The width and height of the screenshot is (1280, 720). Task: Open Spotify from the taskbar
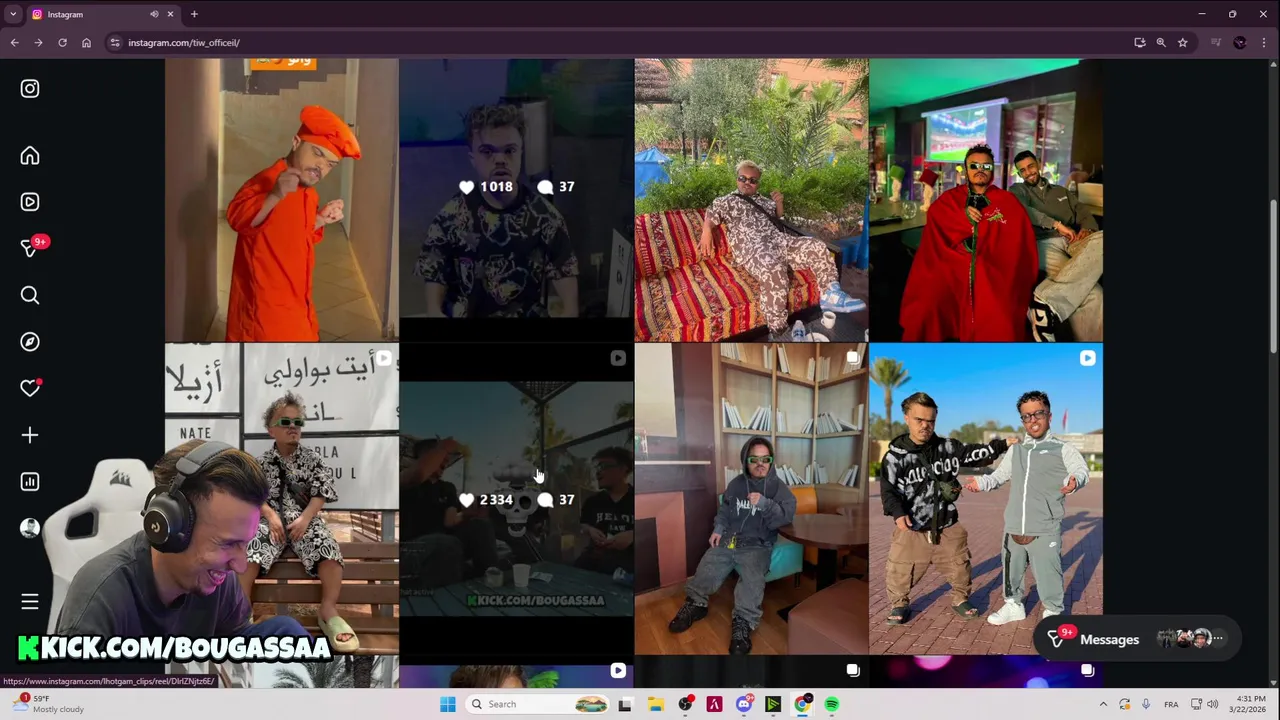pos(832,704)
